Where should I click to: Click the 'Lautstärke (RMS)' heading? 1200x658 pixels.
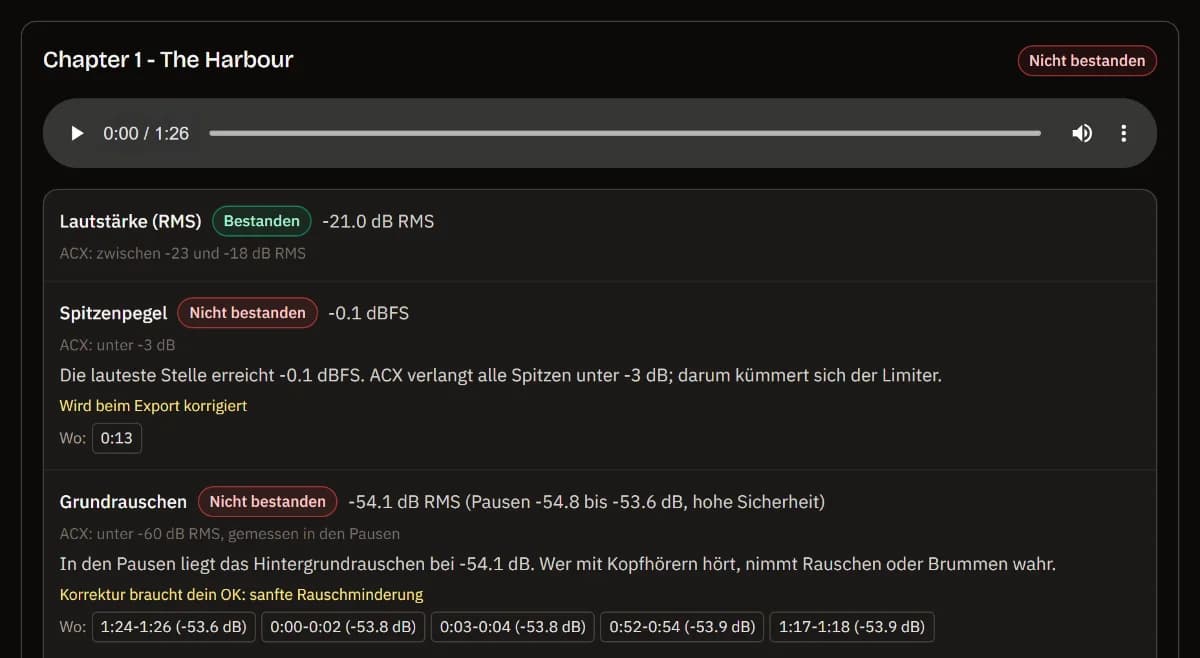coord(131,221)
